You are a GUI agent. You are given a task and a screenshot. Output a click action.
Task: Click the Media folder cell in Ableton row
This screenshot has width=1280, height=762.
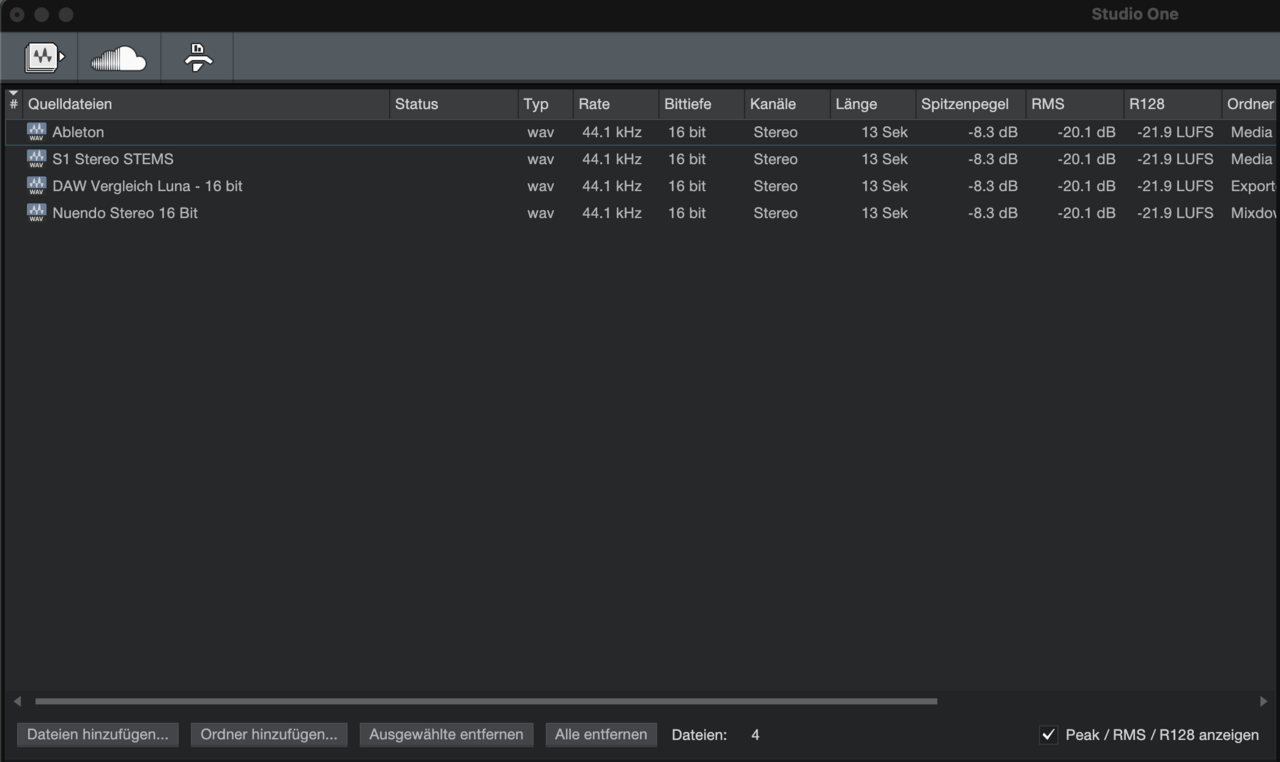[1252, 132]
